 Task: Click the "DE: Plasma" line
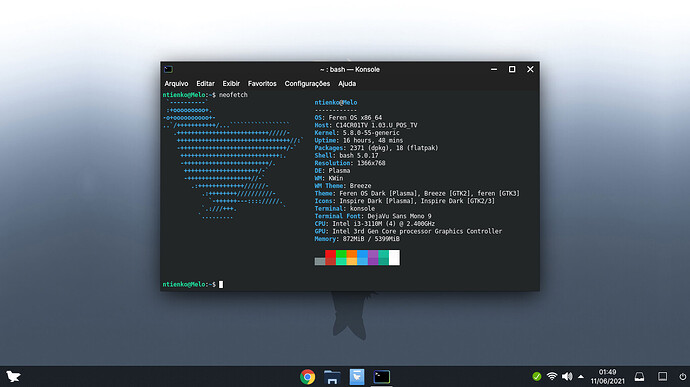tap(332, 170)
